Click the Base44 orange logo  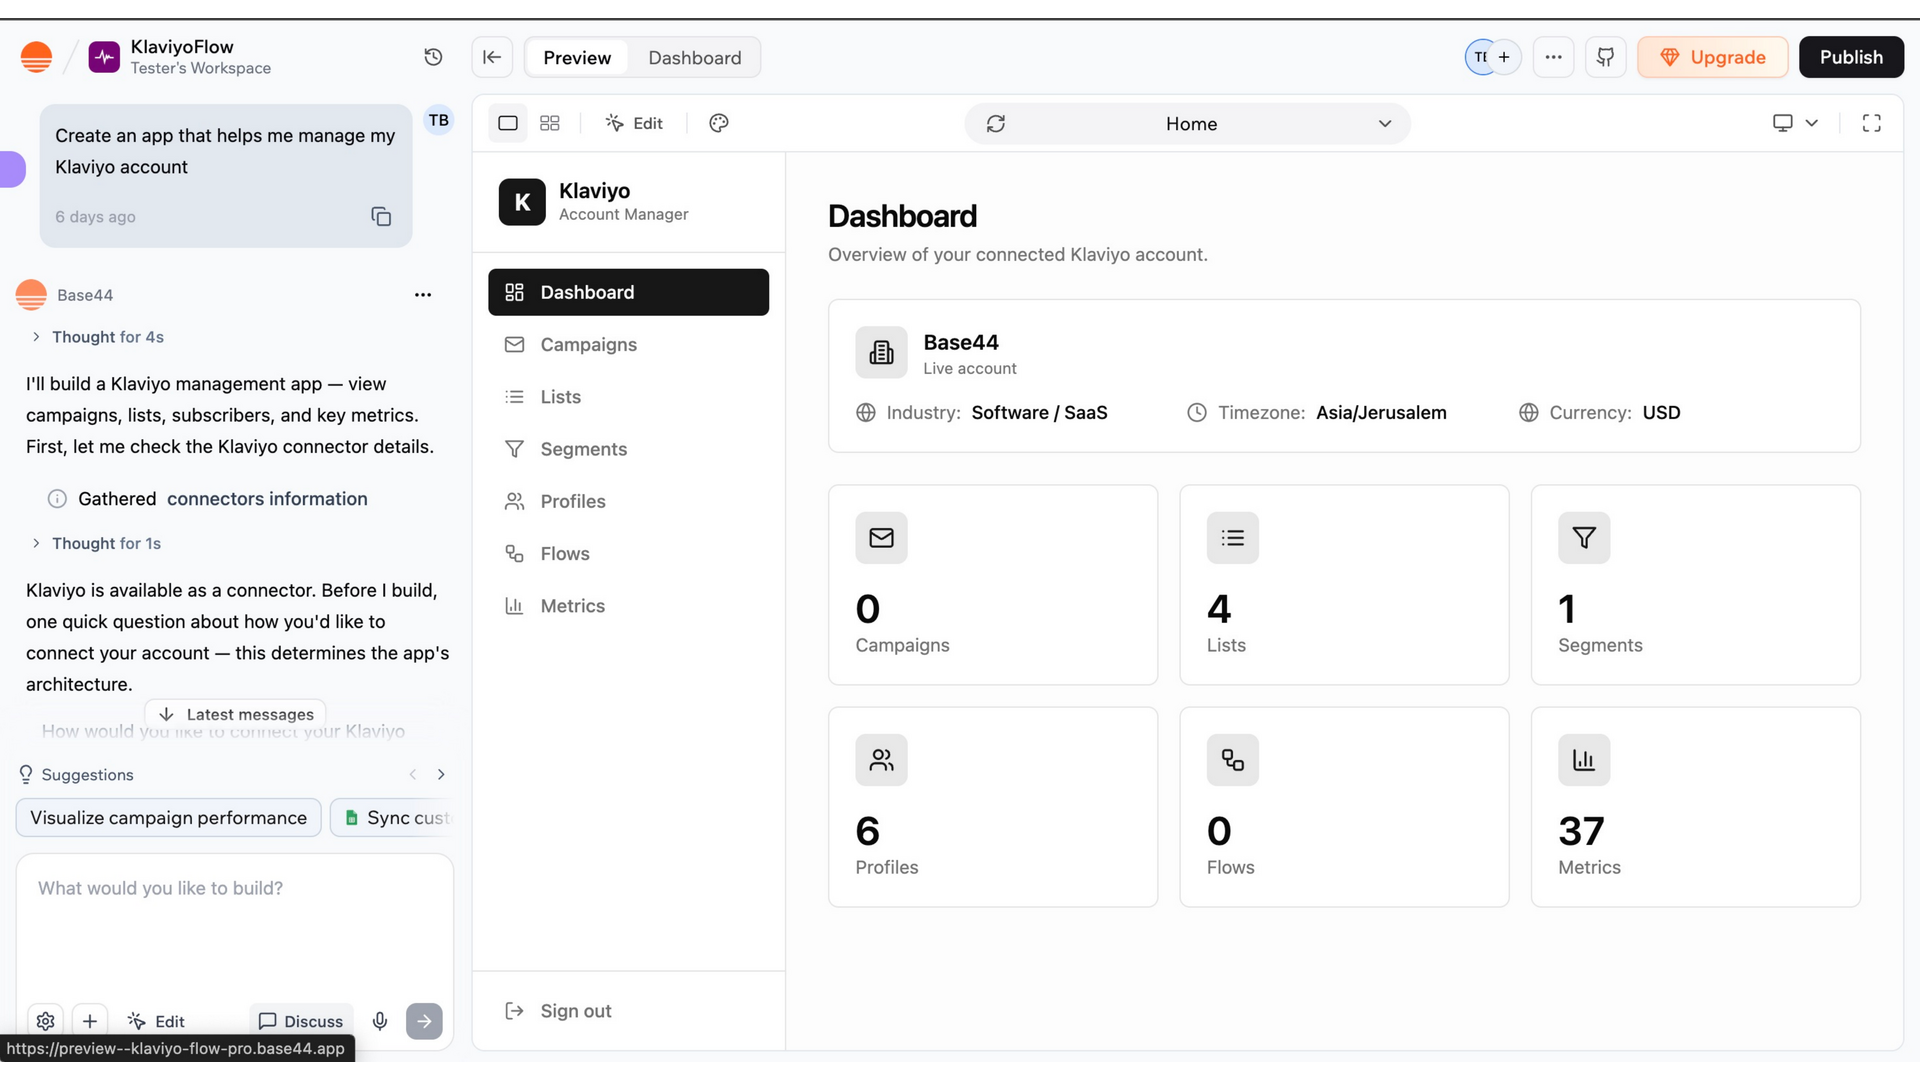[x=36, y=57]
